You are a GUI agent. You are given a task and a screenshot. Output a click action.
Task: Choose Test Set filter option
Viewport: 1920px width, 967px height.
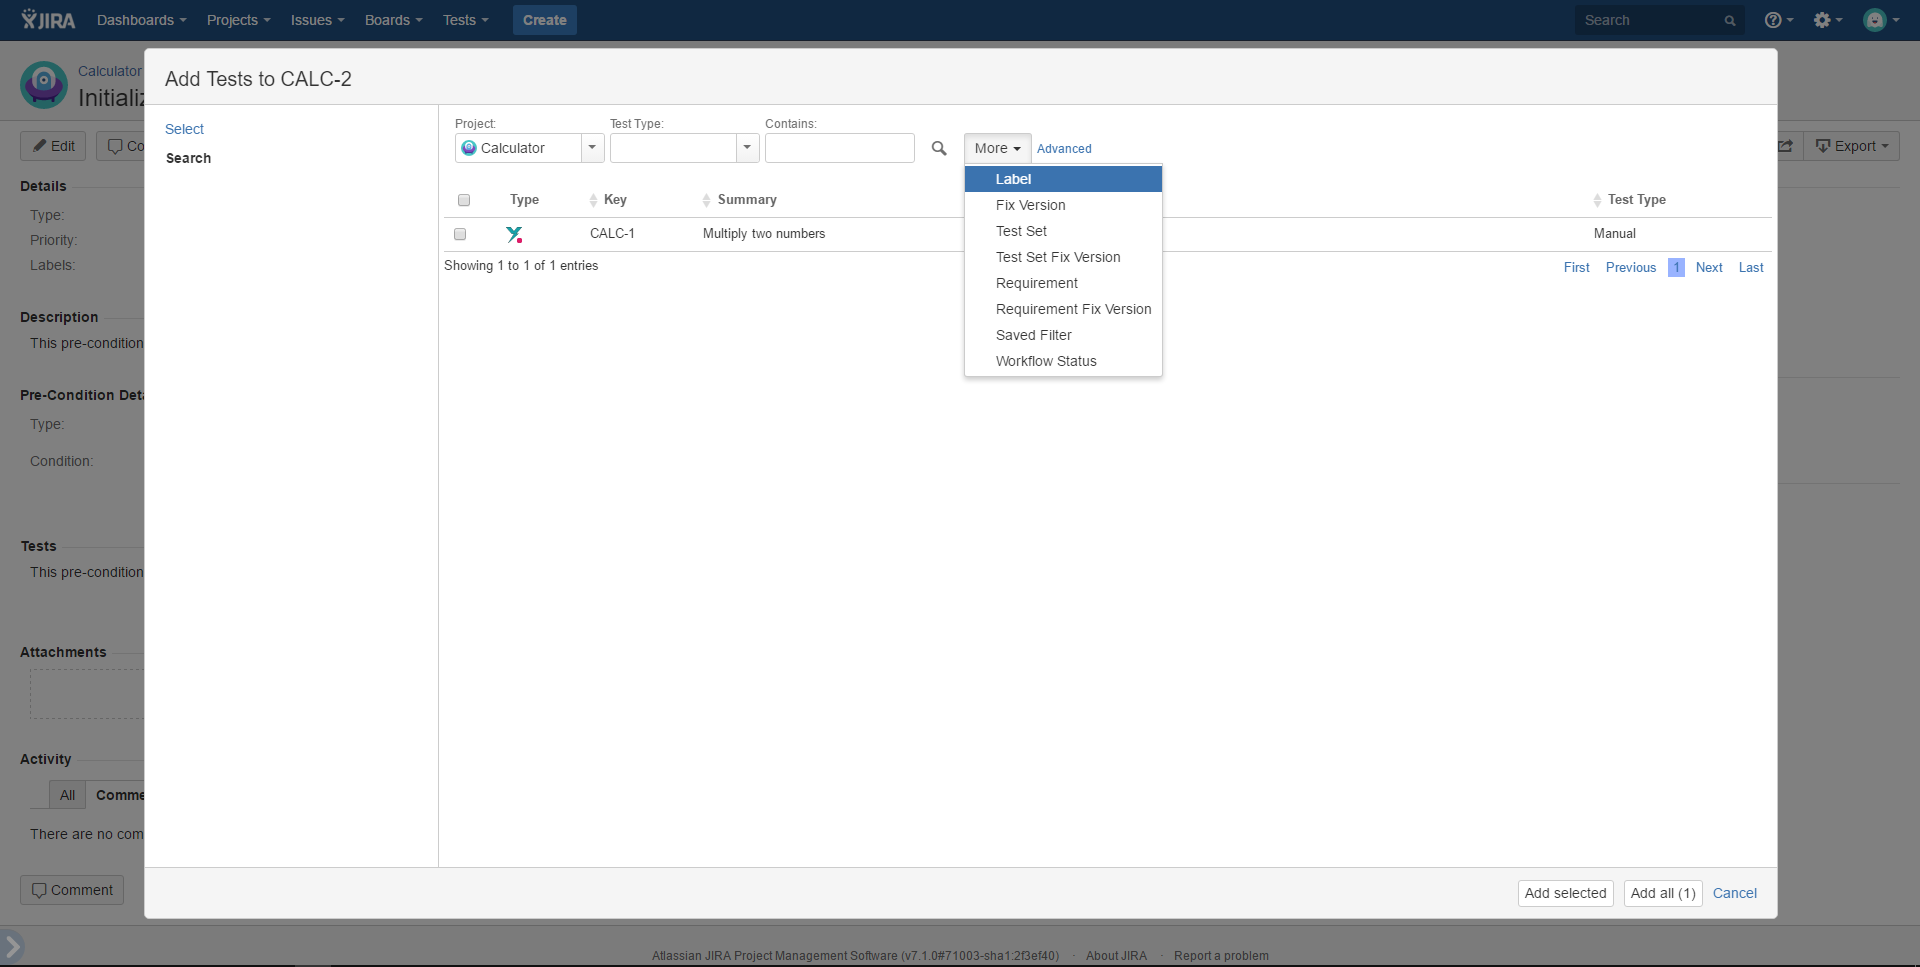point(1063,231)
